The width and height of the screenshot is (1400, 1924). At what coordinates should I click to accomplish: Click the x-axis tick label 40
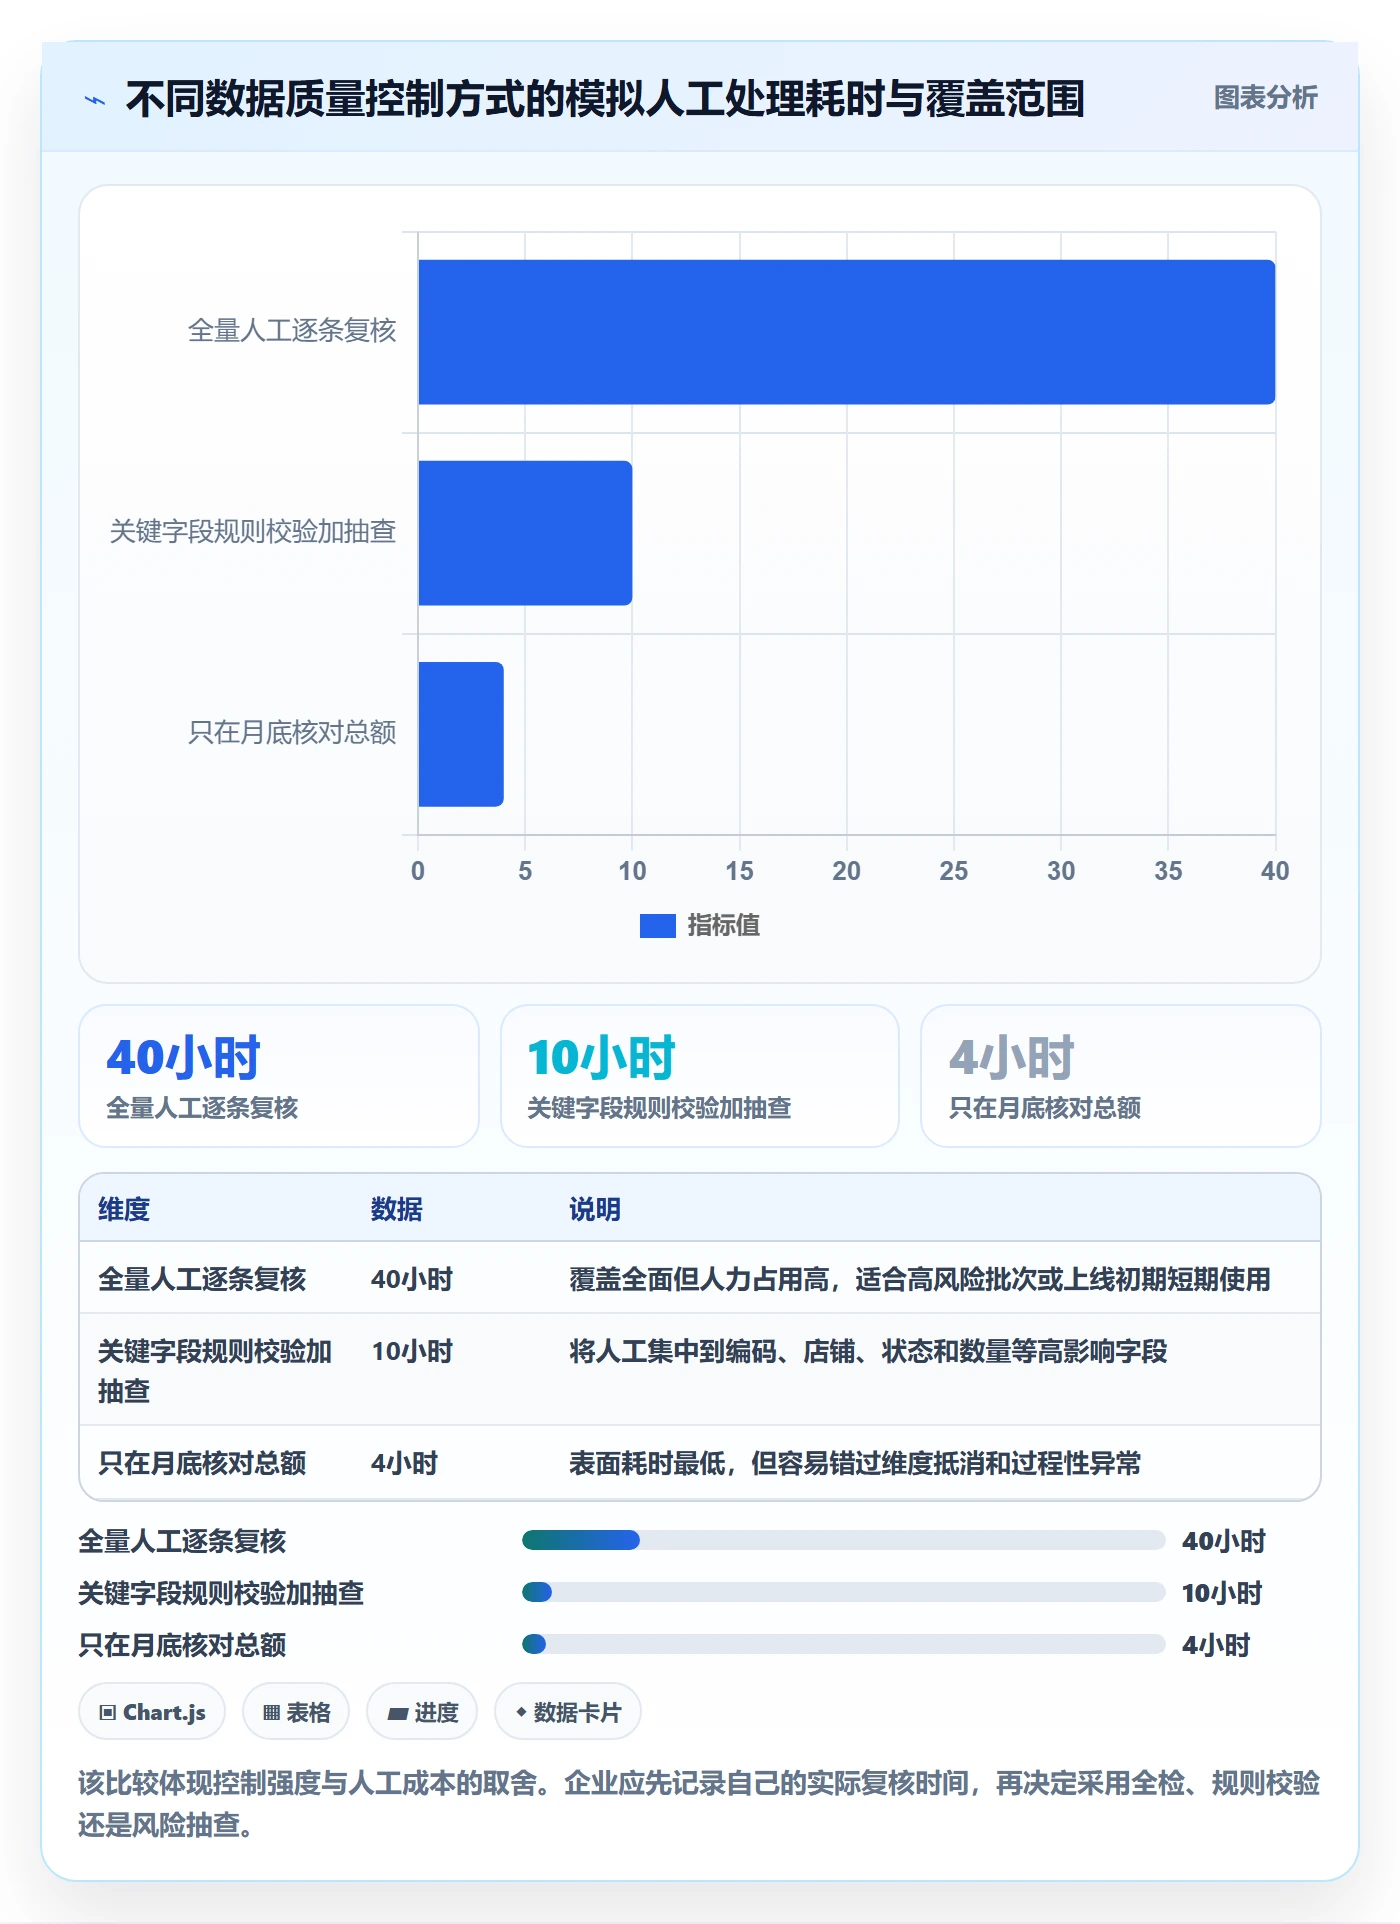point(1275,871)
